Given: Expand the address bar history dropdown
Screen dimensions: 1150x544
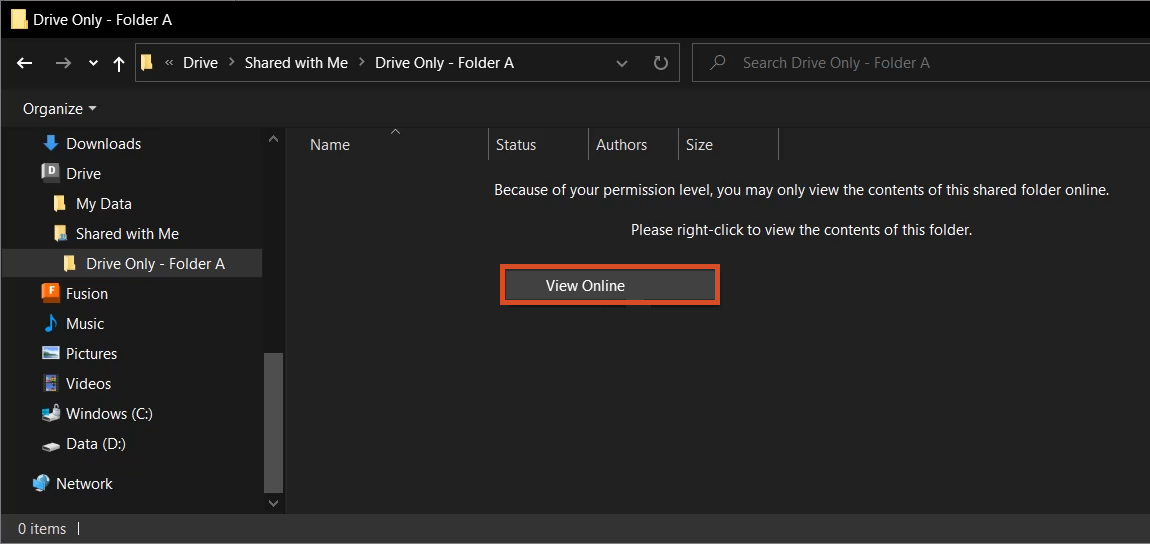Looking at the screenshot, I should tap(622, 63).
